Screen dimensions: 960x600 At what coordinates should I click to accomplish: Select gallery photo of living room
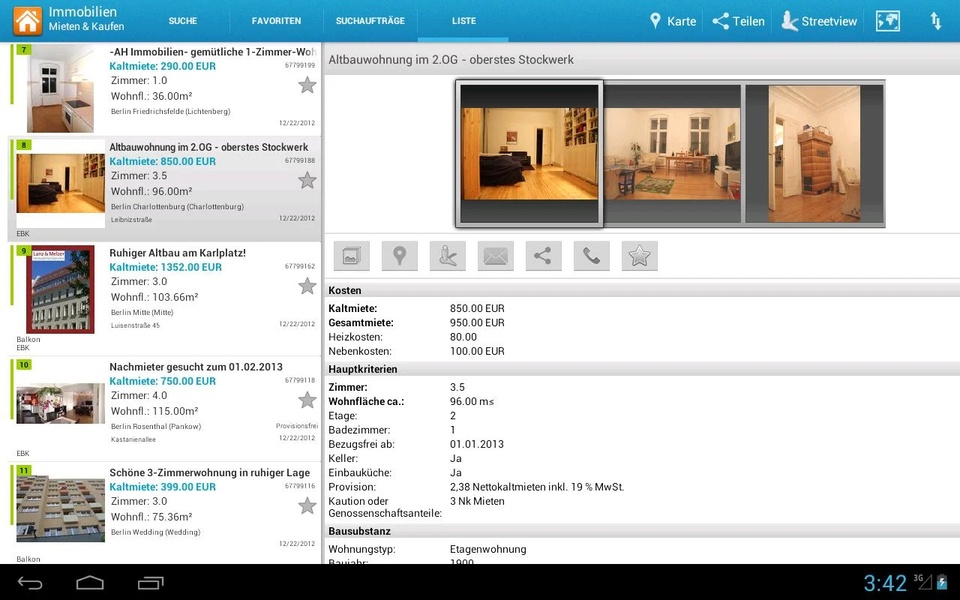[x=672, y=154]
